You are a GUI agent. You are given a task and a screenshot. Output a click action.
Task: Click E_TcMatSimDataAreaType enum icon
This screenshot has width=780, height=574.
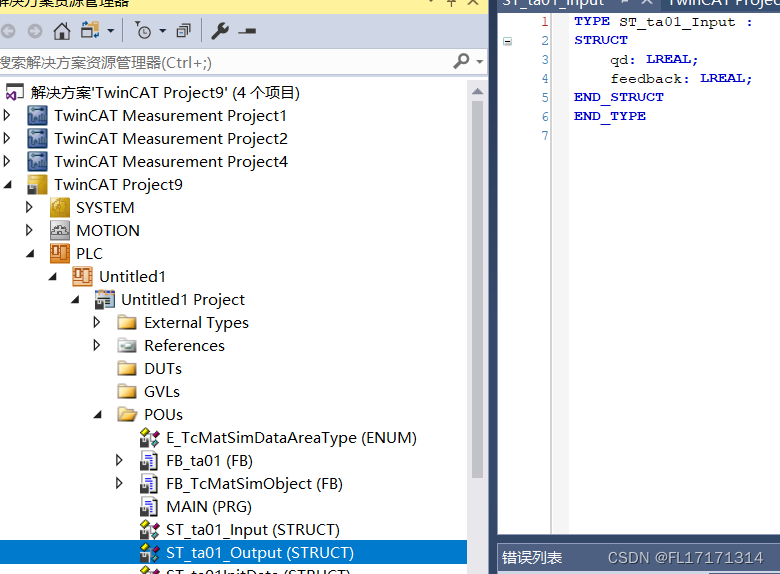point(149,438)
